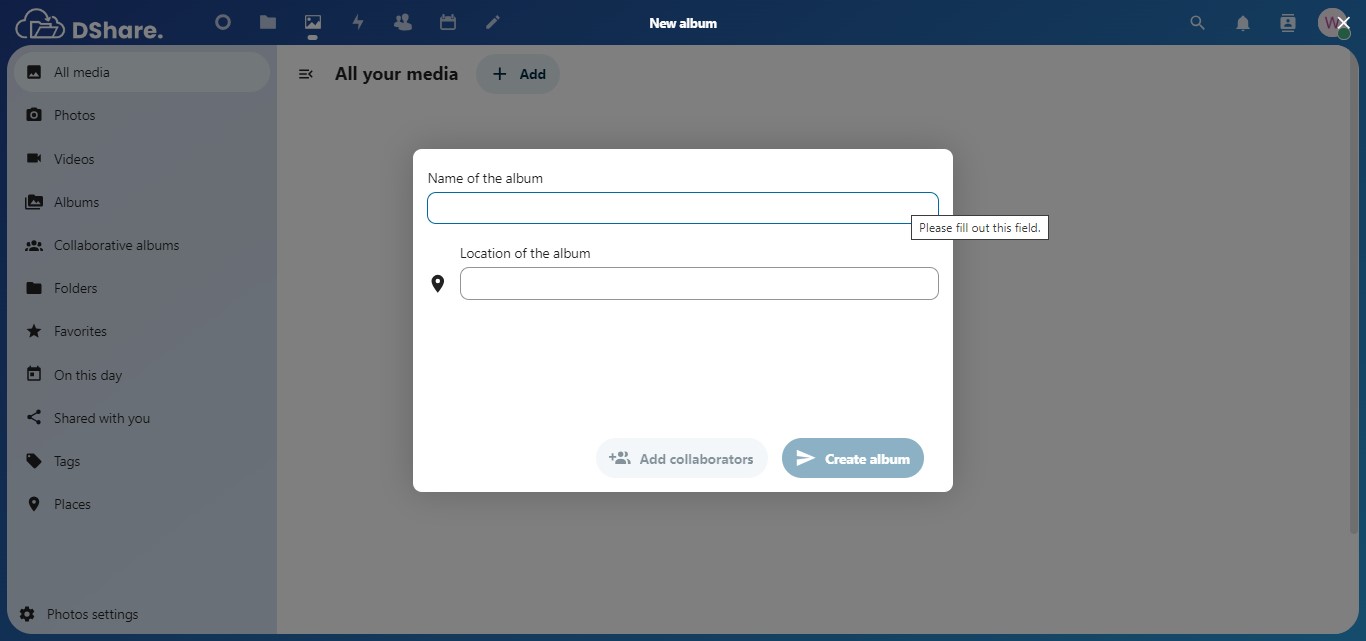Click the Location of the album field
1366x641 pixels.
tap(698, 284)
